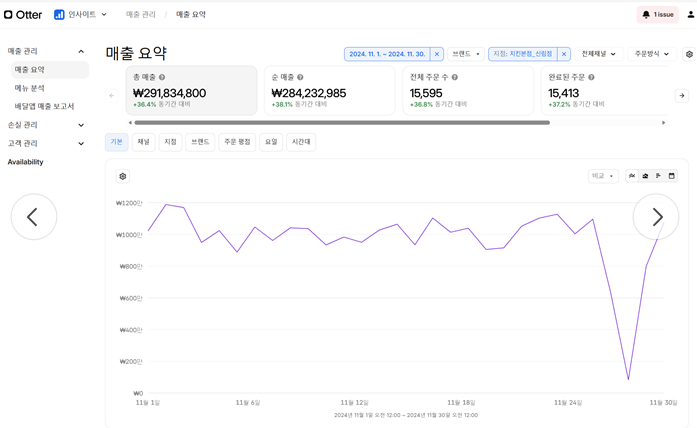Viewport: 697px width, 428px height.
Task: Click the 11월 24일 x-axis label
Action: [x=568, y=403]
